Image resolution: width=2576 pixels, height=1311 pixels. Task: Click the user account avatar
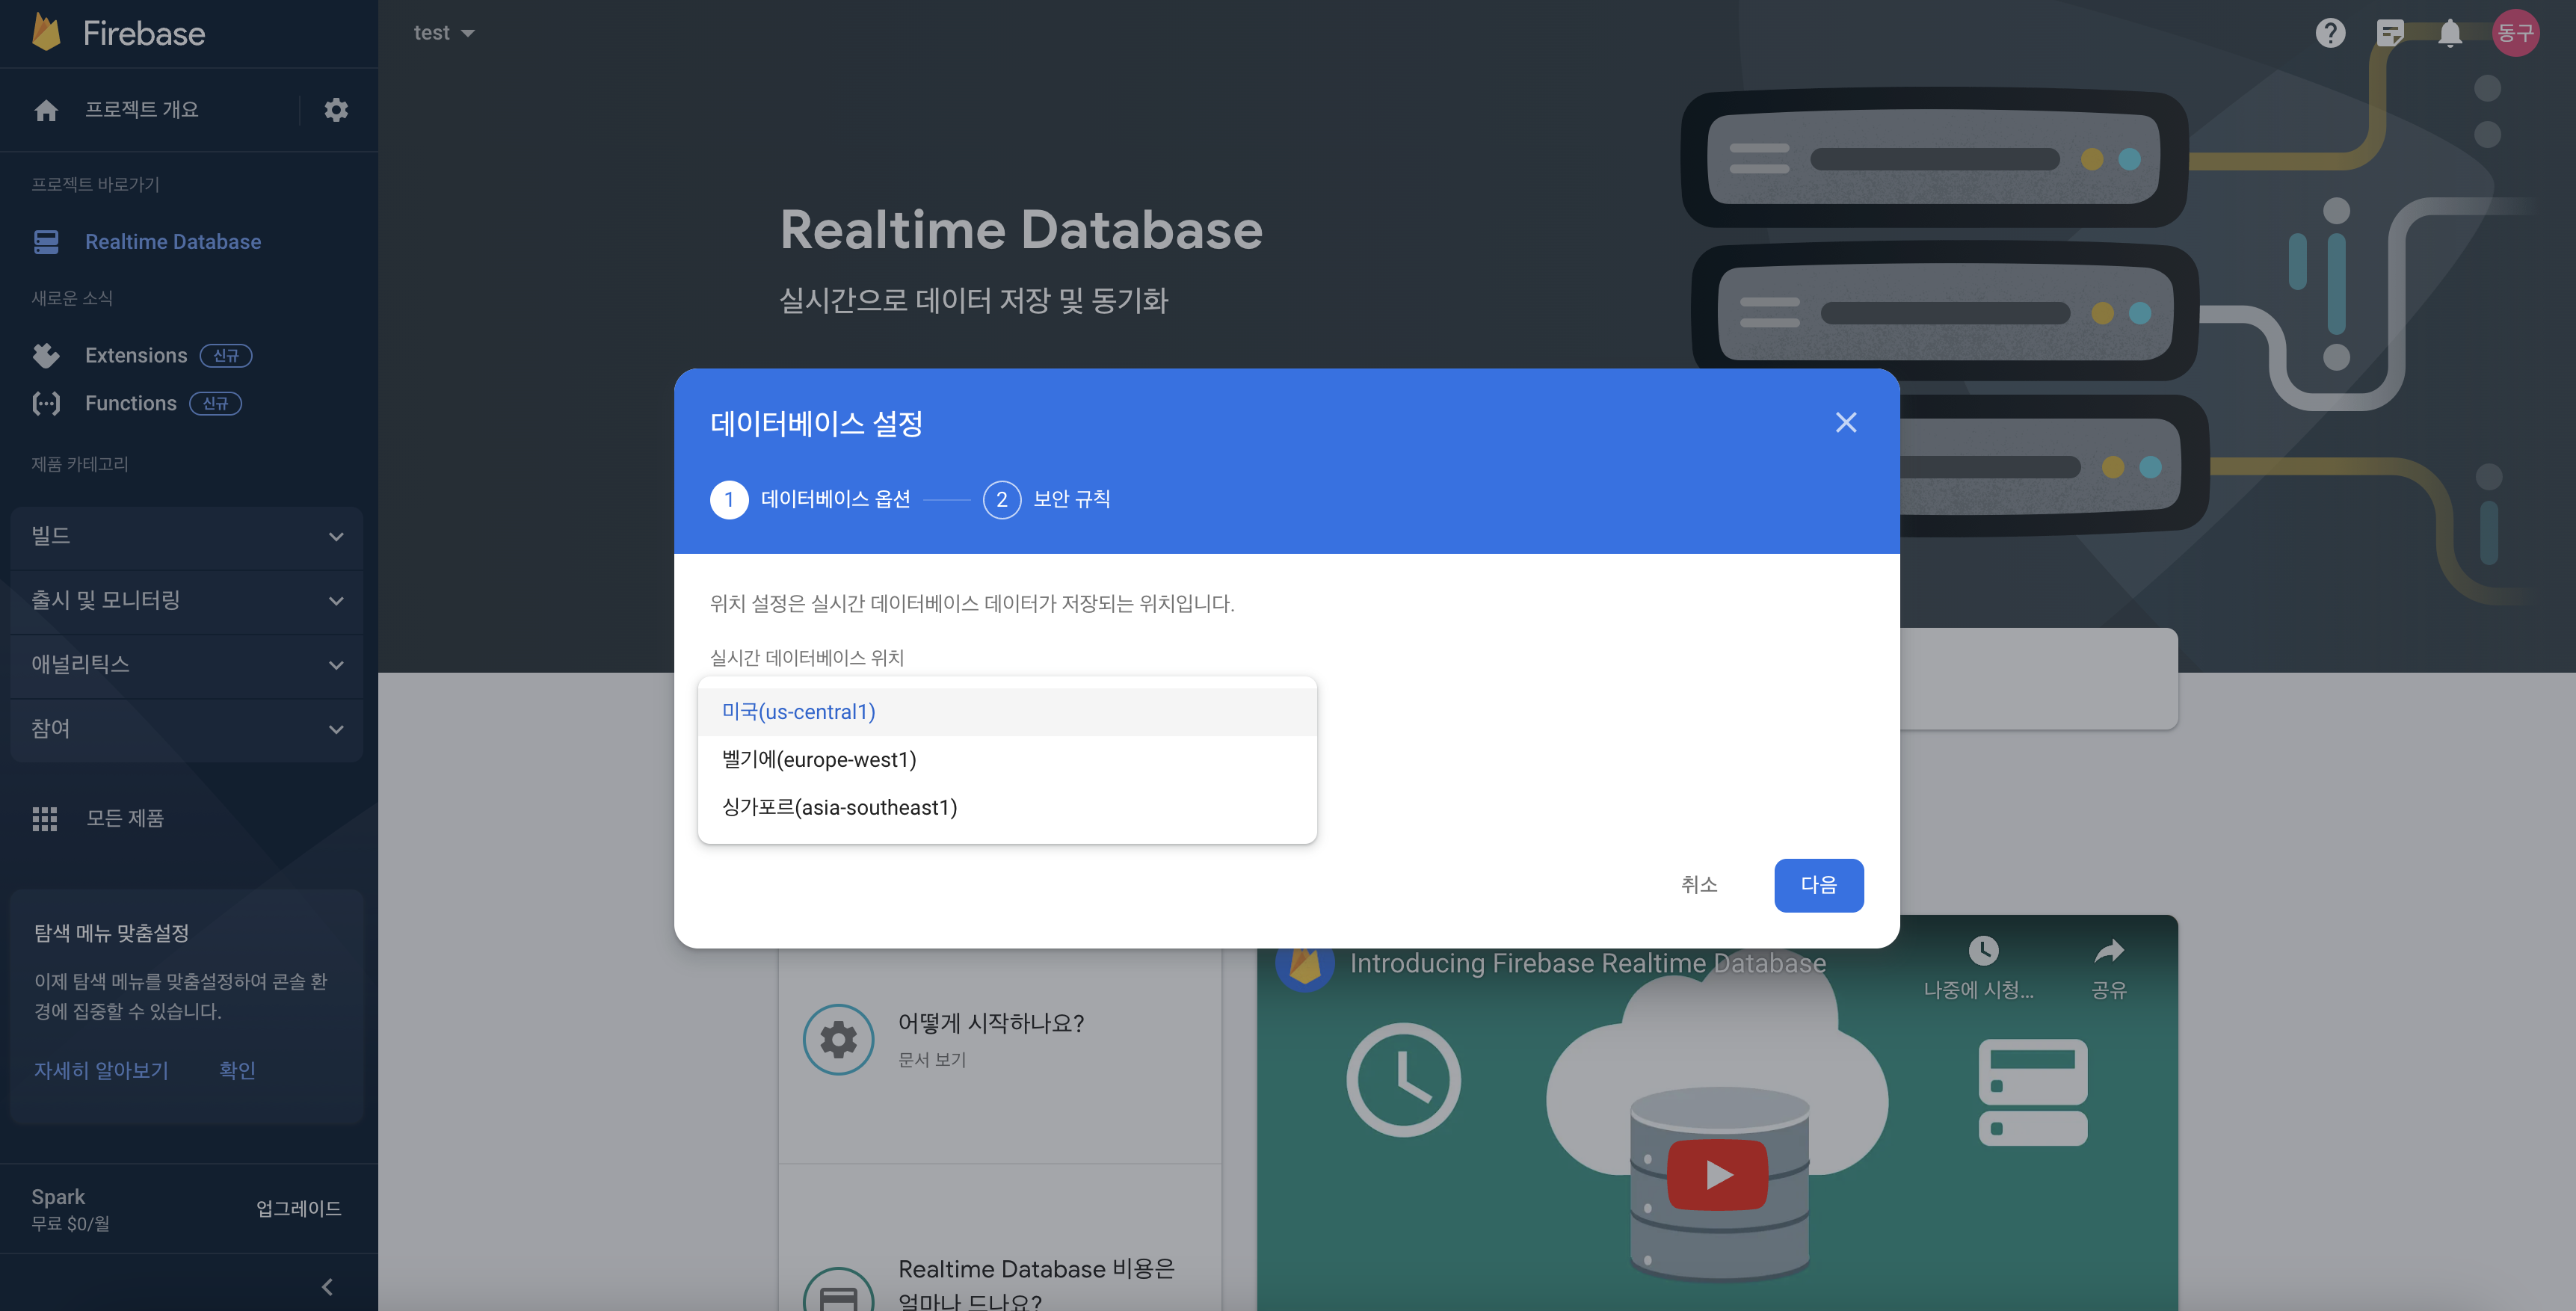2515,33
